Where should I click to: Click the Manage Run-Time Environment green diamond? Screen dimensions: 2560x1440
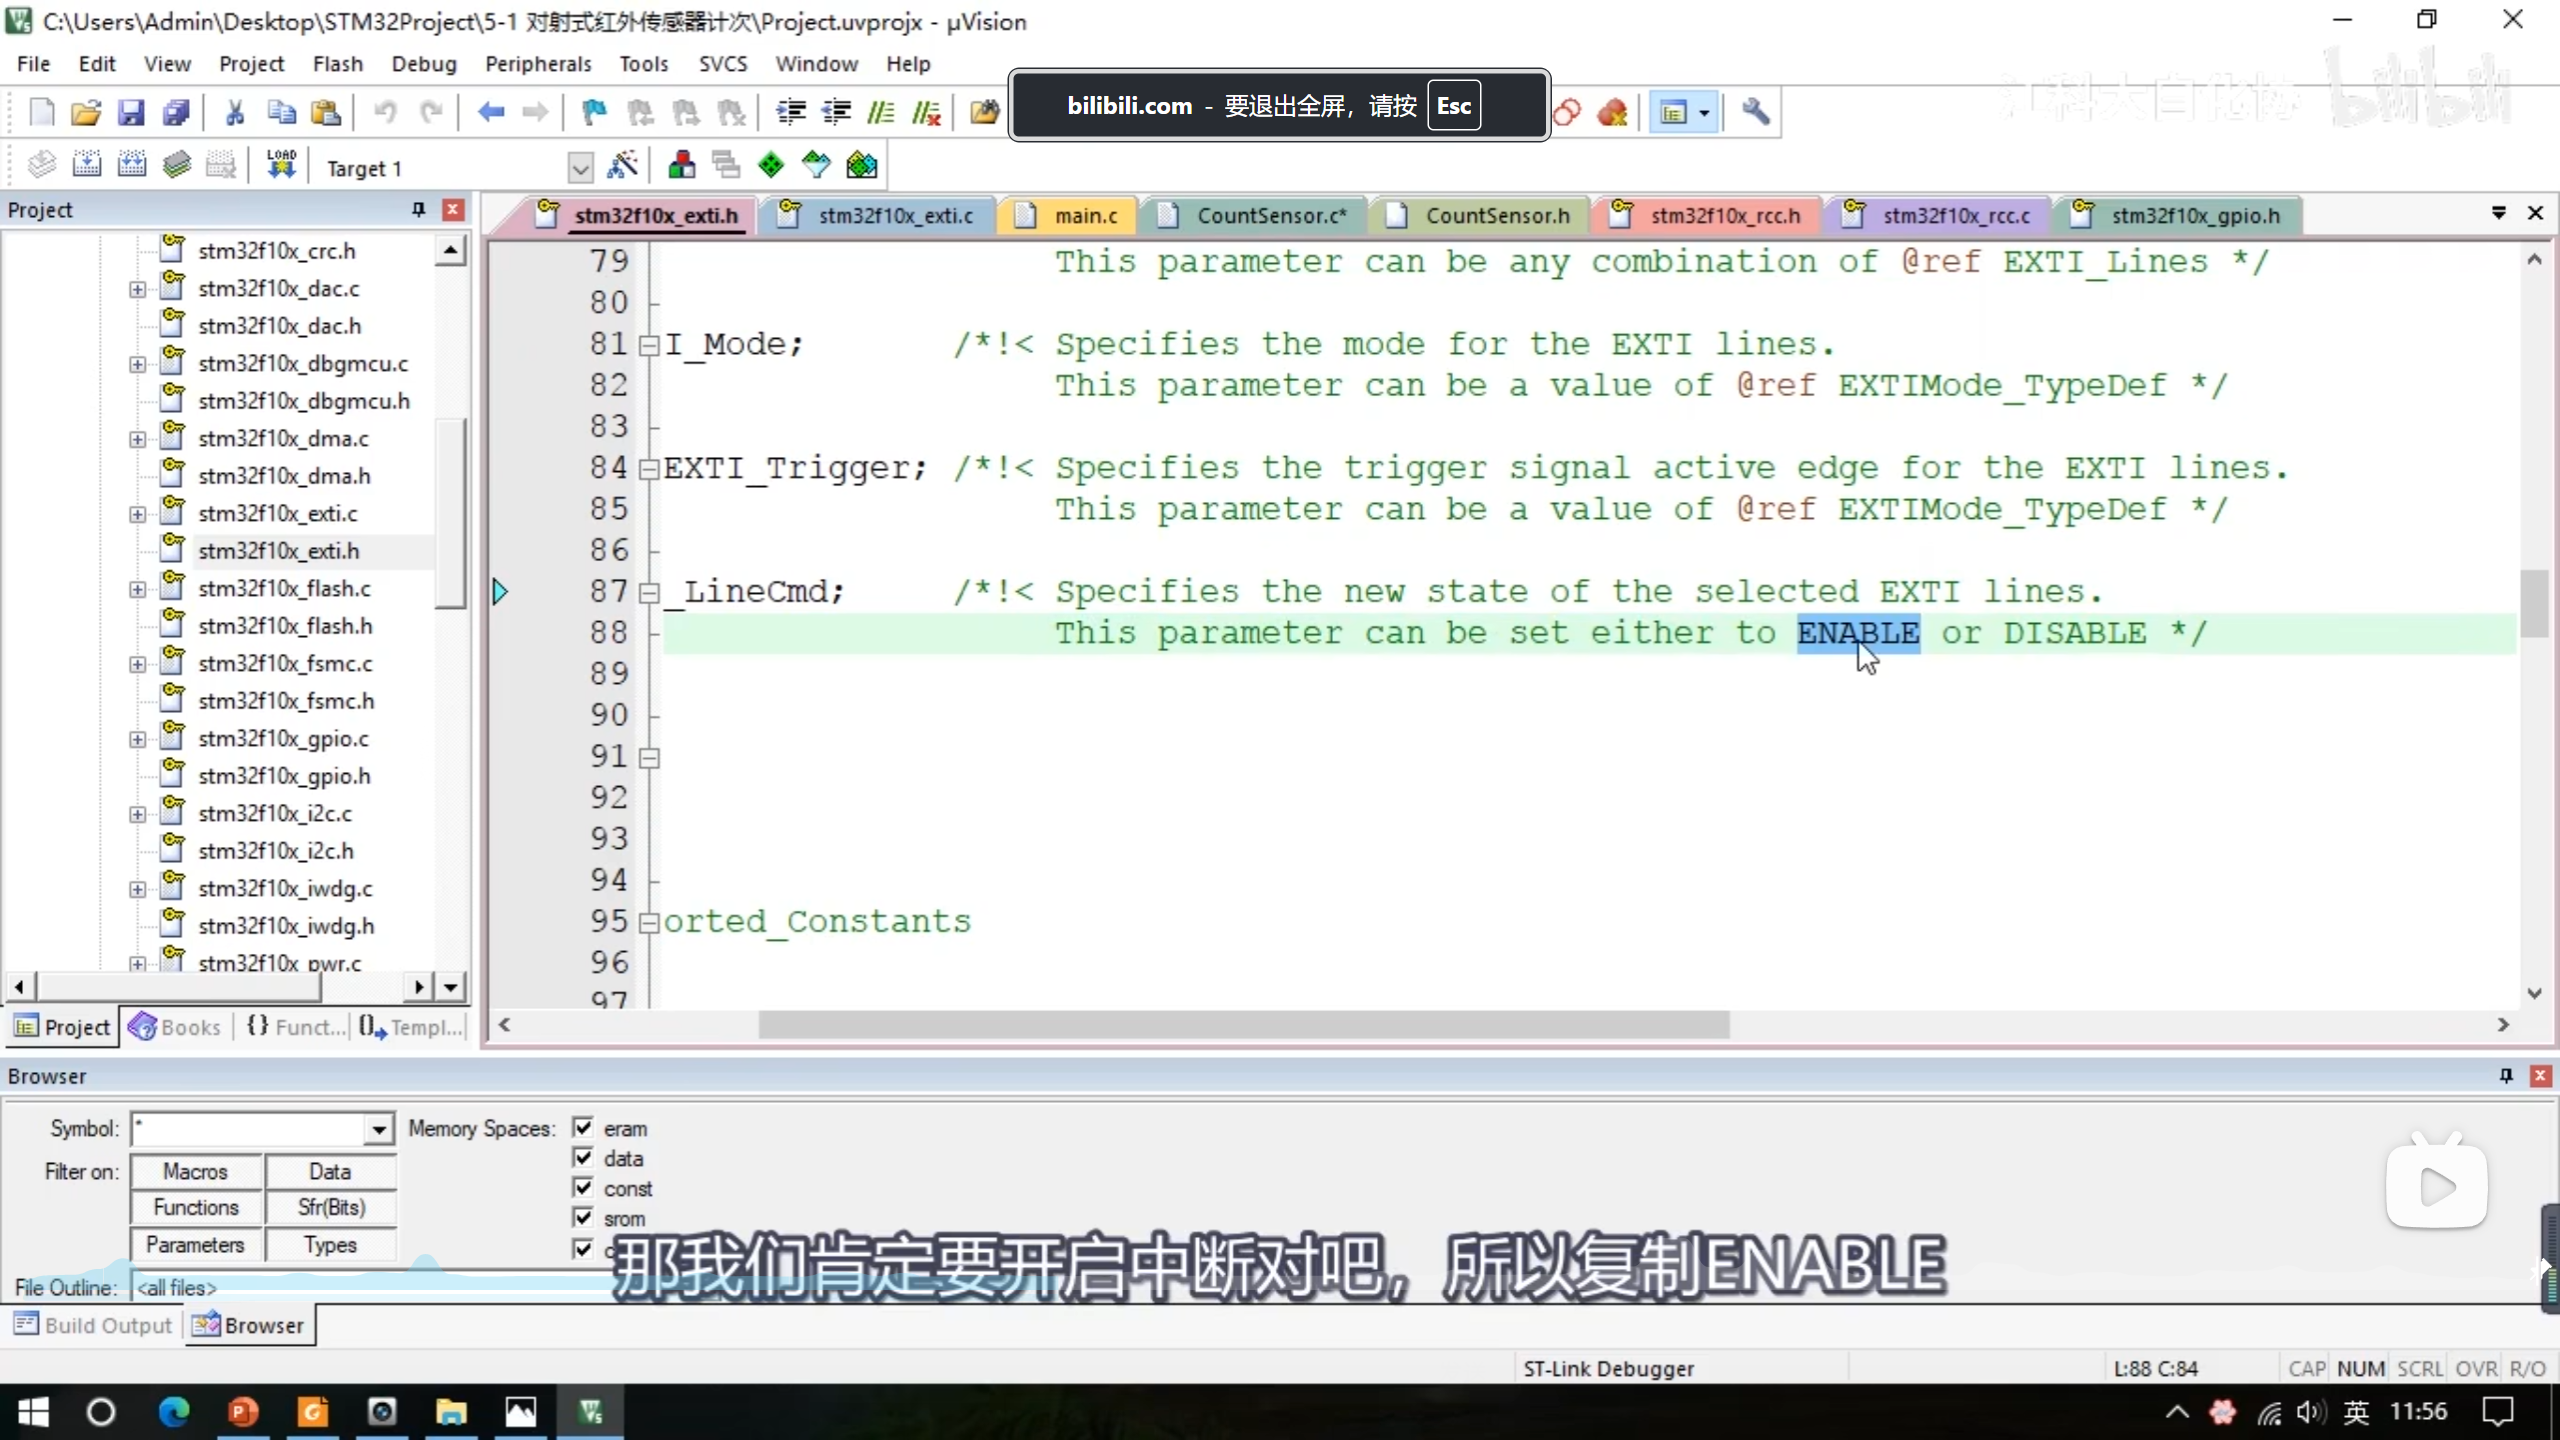click(x=771, y=165)
